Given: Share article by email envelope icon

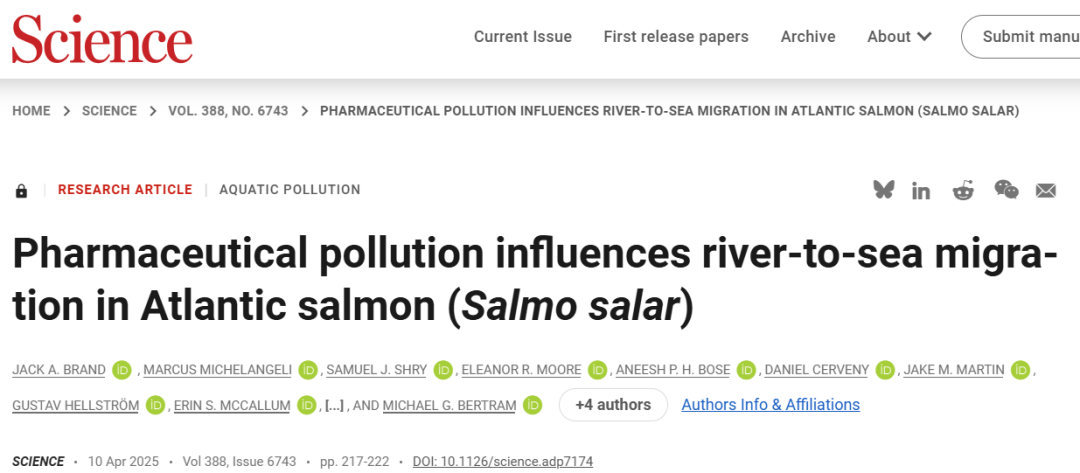Looking at the screenshot, I should pos(1046,191).
